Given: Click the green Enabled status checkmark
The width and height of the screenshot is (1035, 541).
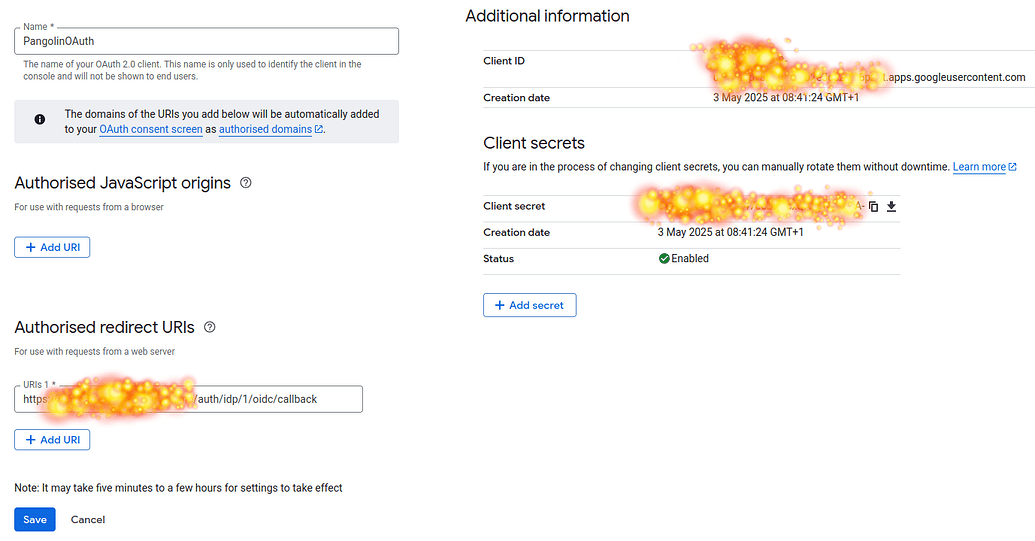Looking at the screenshot, I should pos(664,259).
